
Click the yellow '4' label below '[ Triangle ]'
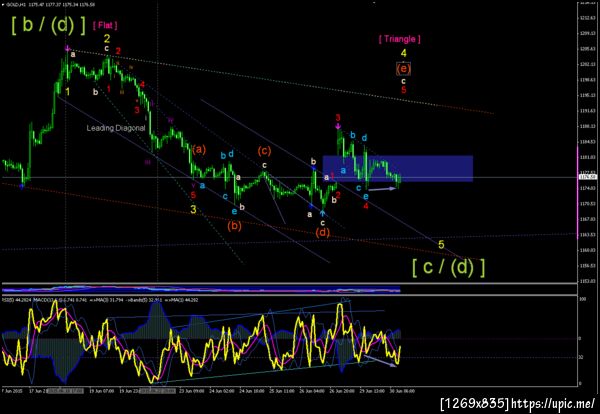pyautogui.click(x=404, y=53)
